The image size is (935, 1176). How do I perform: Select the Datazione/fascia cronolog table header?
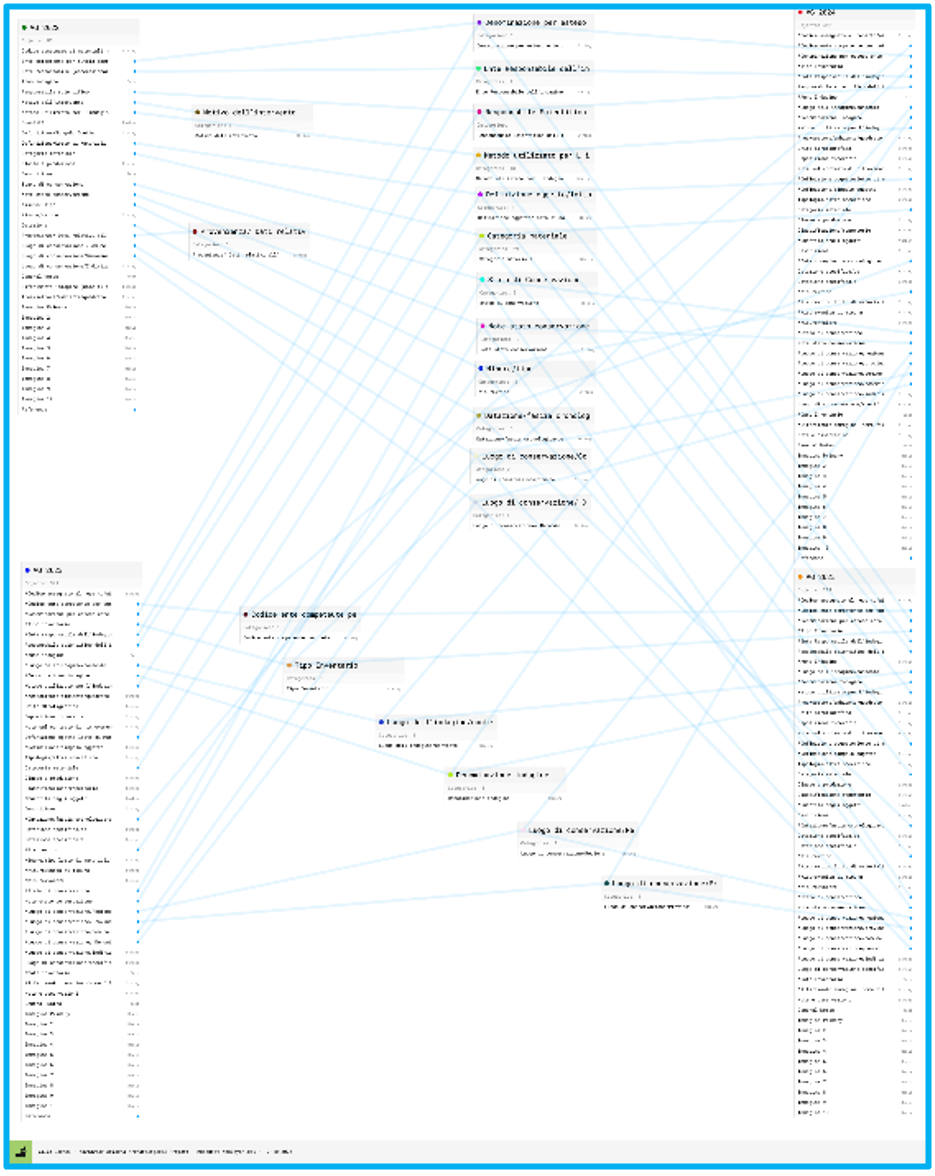pyautogui.click(x=537, y=415)
